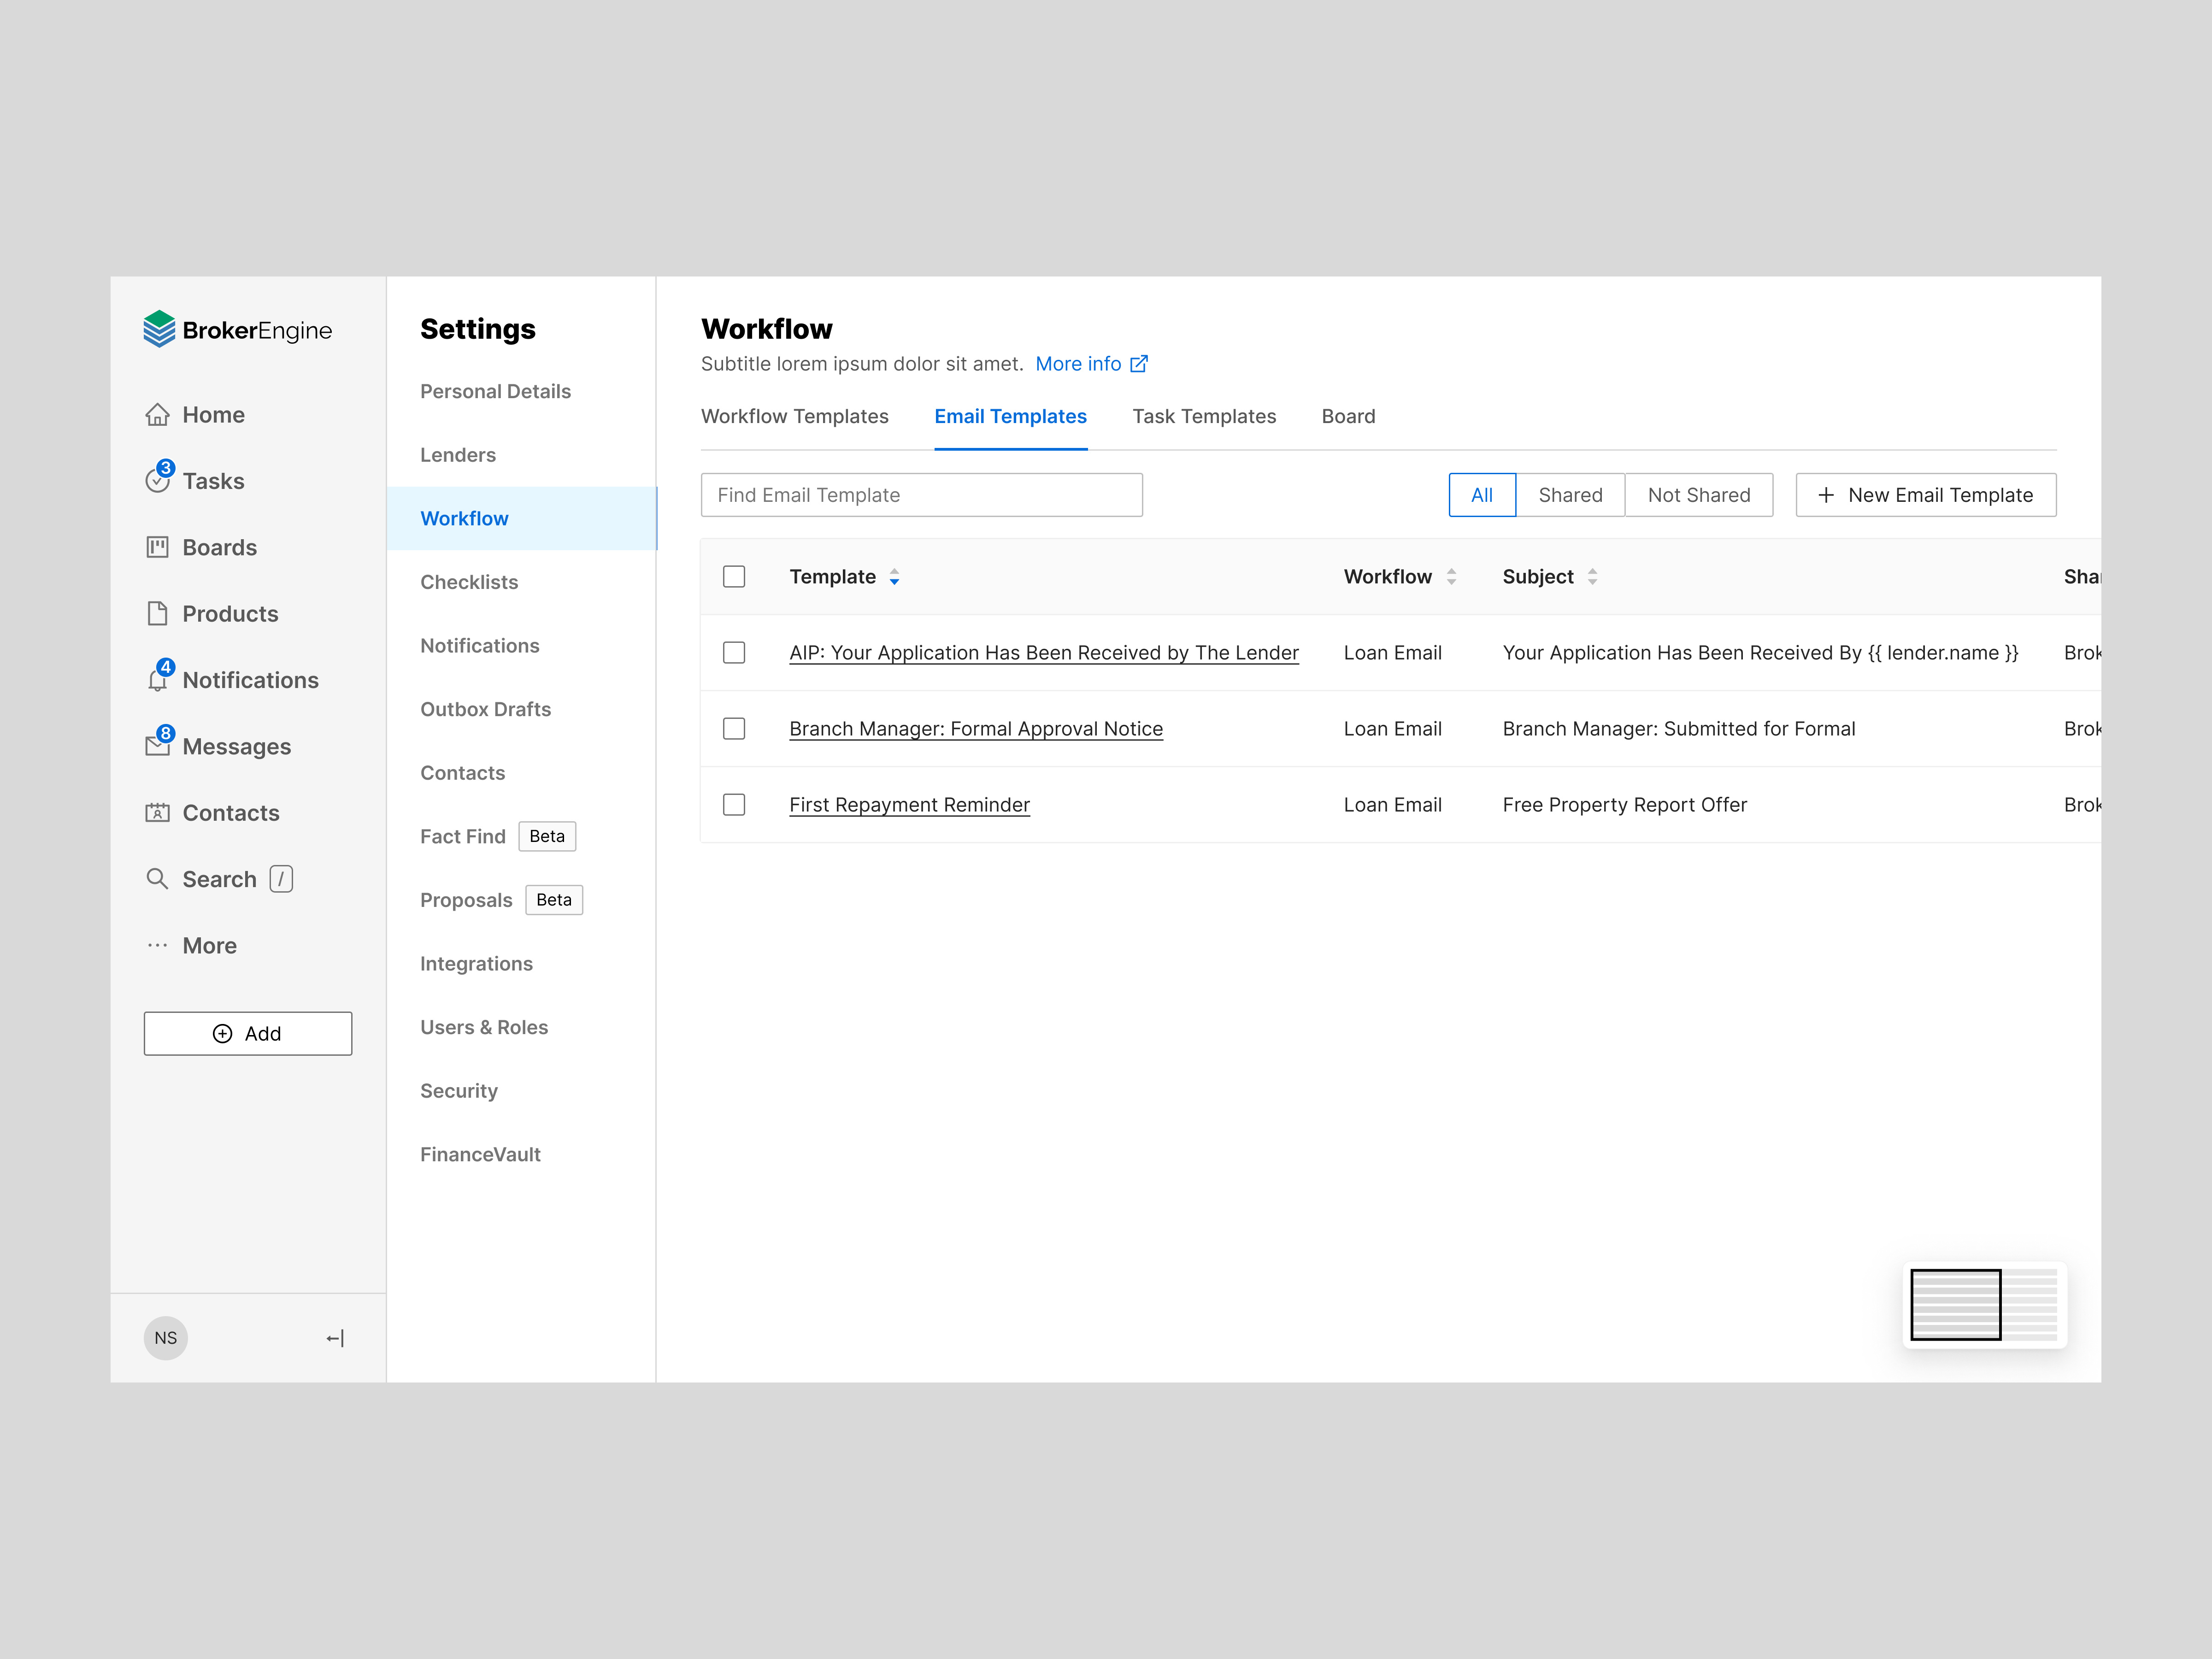Sort by the Subject column arrows
This screenshot has height=1659, width=2212.
pos(1592,577)
